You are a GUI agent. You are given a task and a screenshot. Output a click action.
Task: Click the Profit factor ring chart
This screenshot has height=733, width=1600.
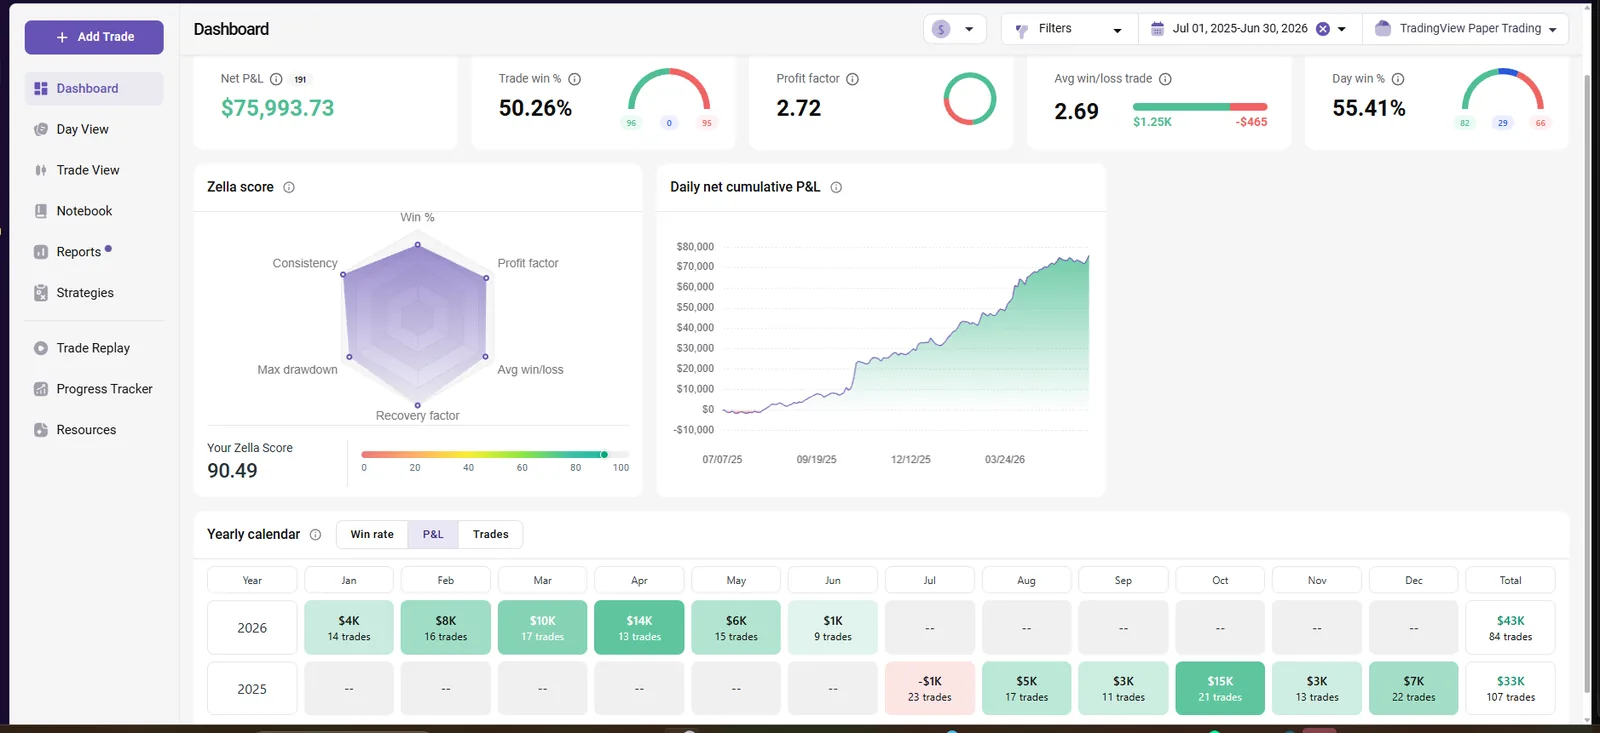pyautogui.click(x=970, y=99)
